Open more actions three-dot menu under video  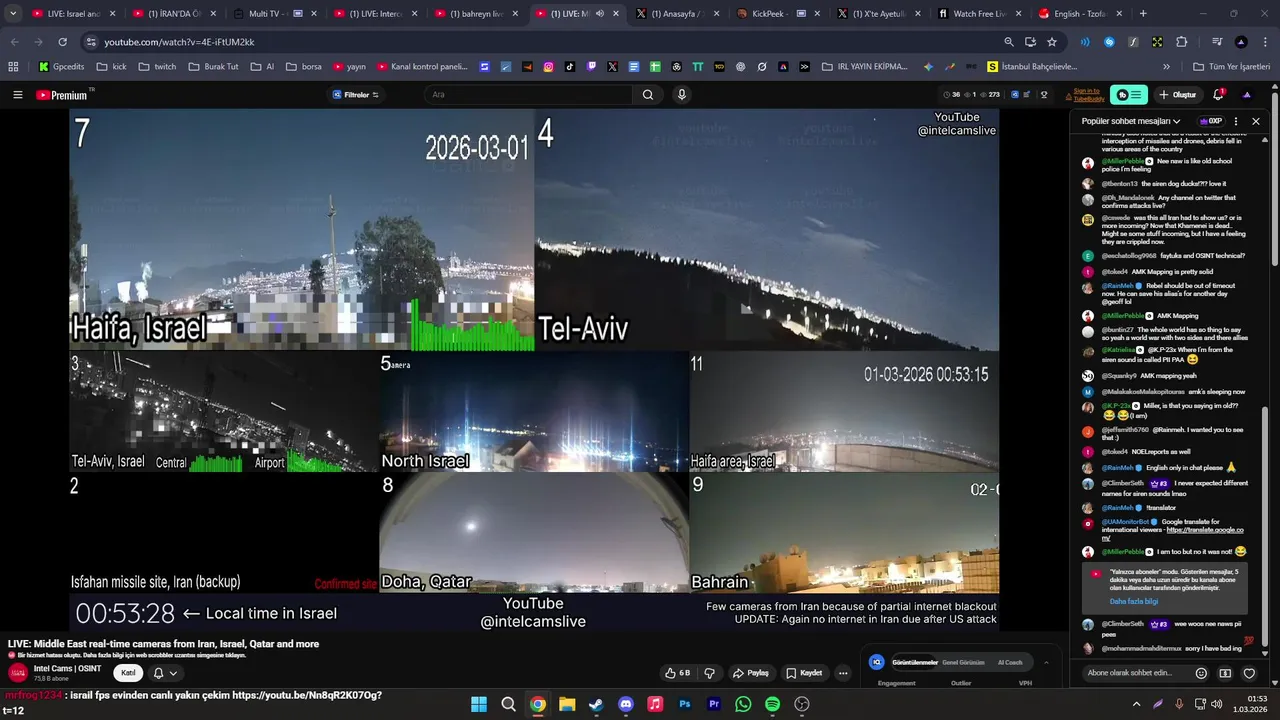click(x=843, y=673)
